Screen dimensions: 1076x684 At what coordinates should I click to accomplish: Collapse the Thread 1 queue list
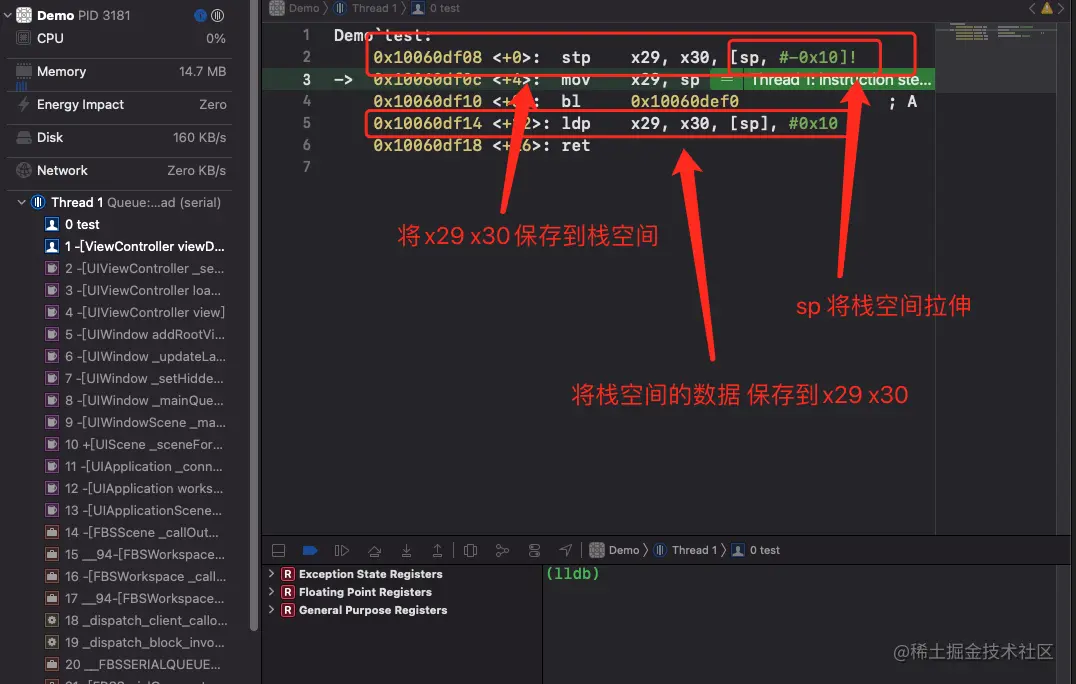(x=21, y=202)
